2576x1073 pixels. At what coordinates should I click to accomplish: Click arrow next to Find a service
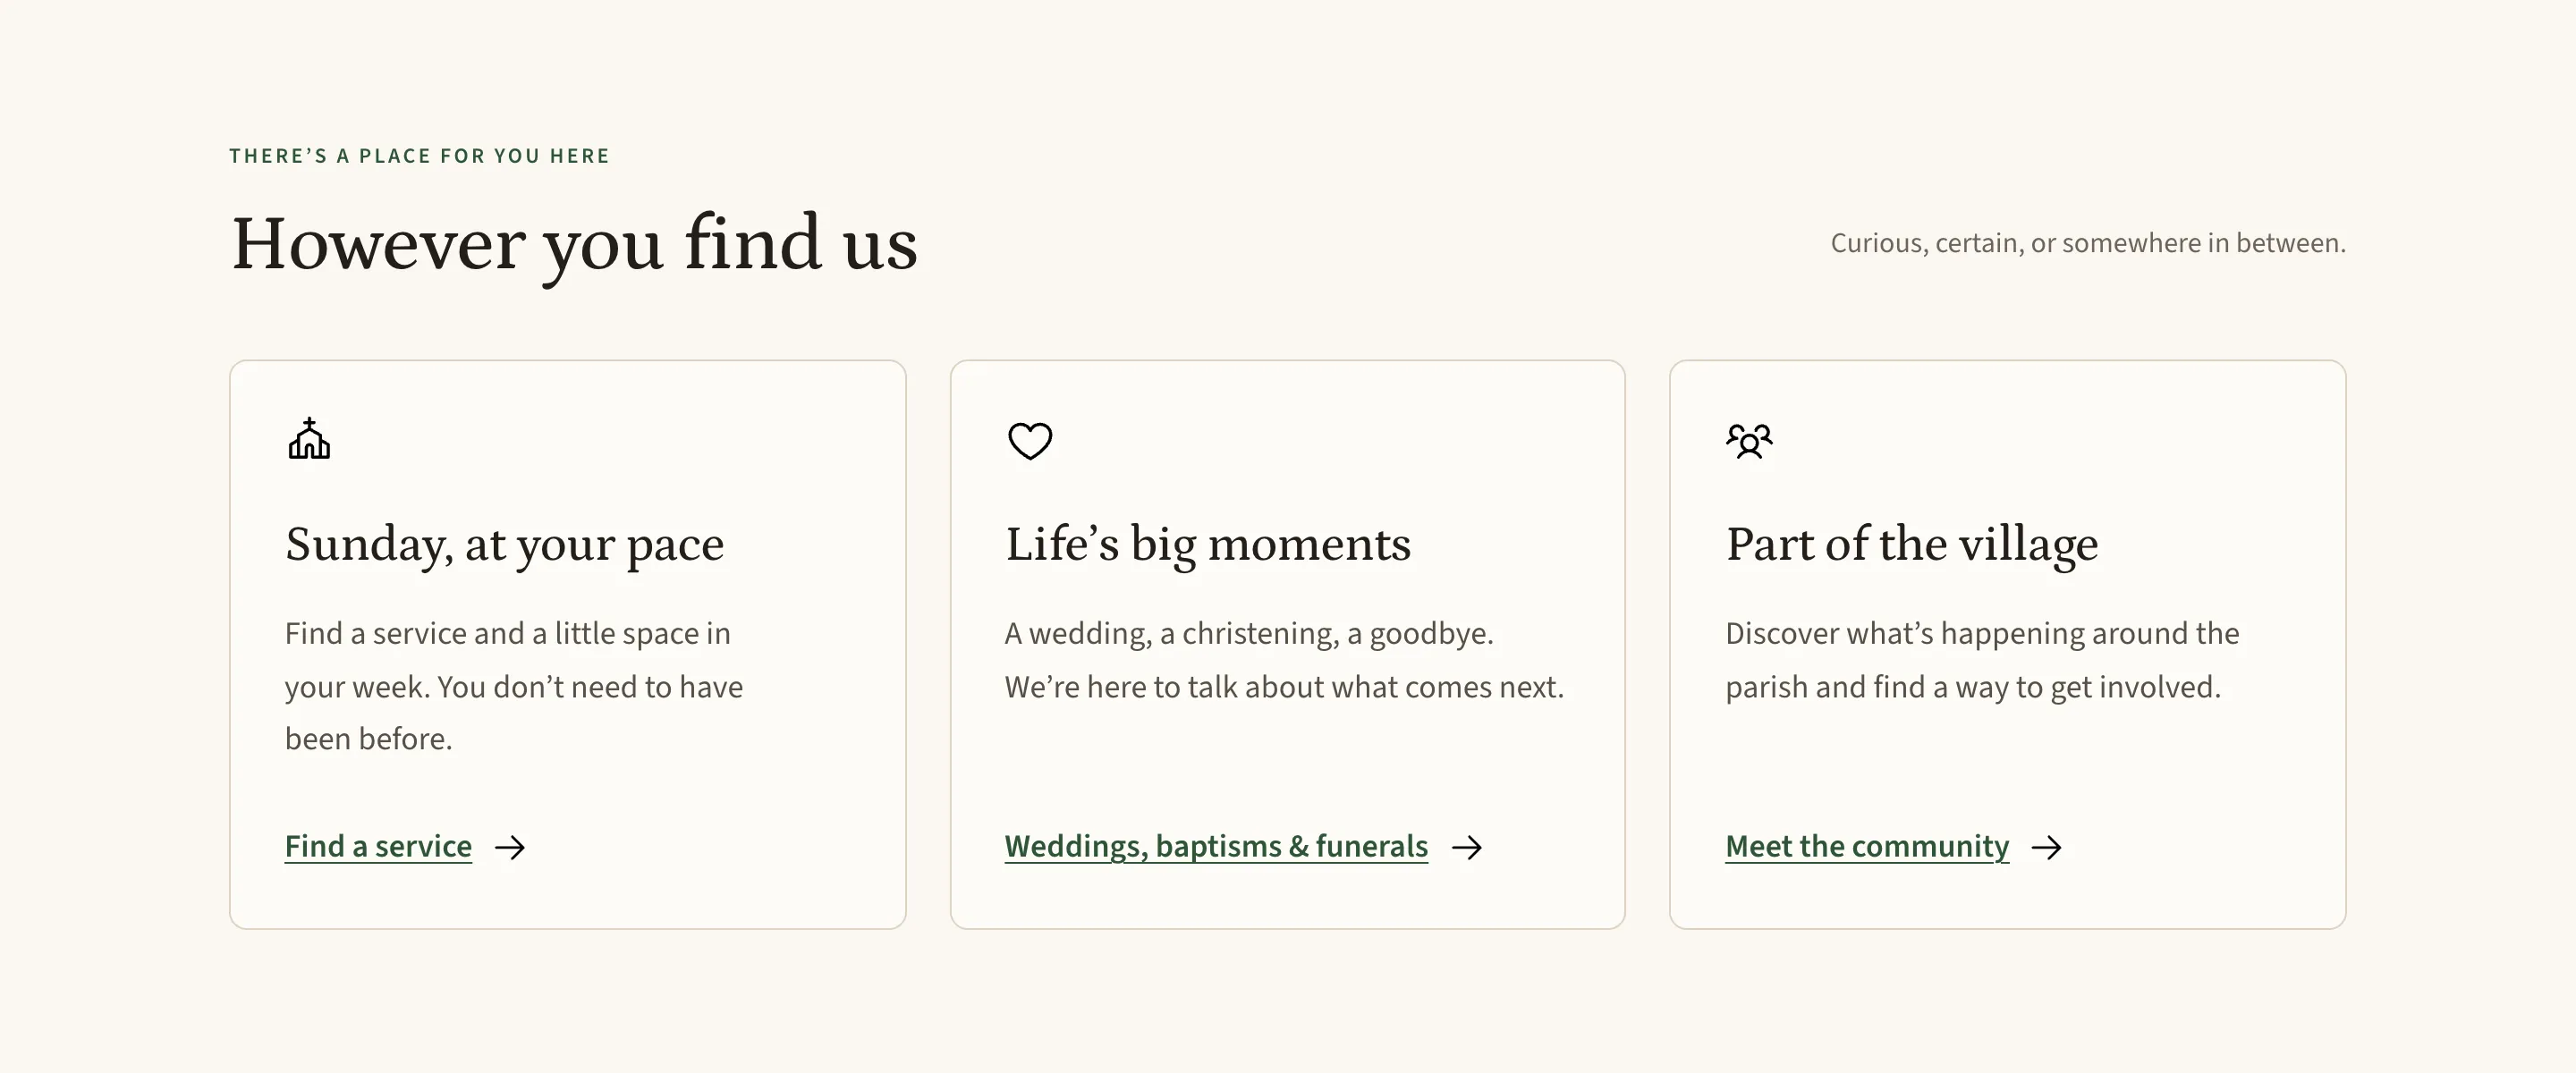click(x=510, y=847)
